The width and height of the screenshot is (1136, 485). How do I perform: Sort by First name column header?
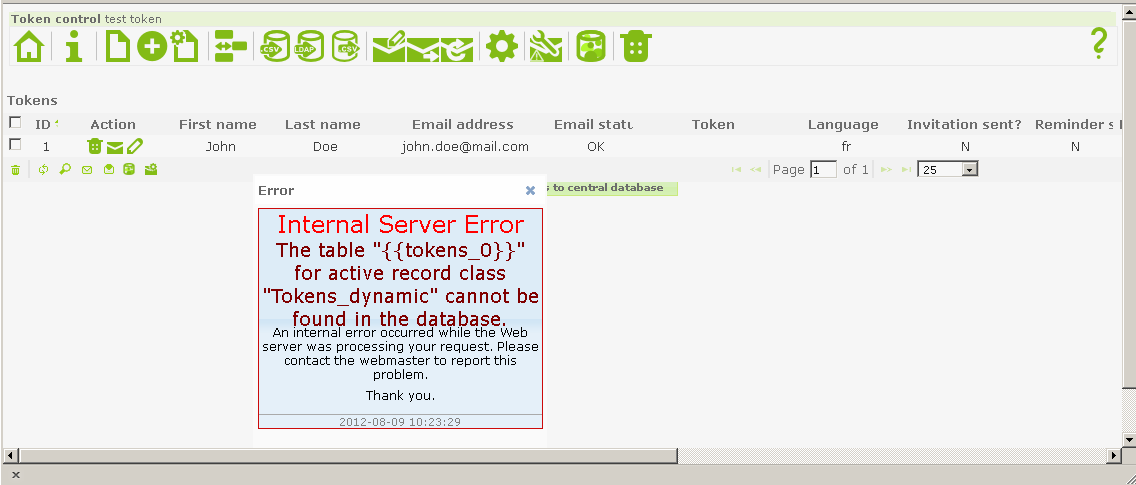pyautogui.click(x=217, y=125)
